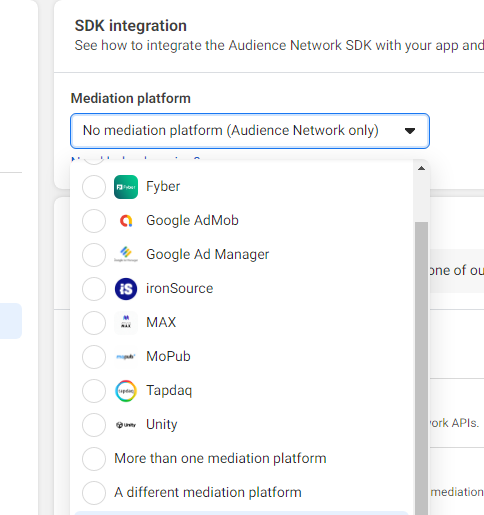This screenshot has width=484, height=515.
Task: Click the Unity logo icon
Action: pos(126,425)
